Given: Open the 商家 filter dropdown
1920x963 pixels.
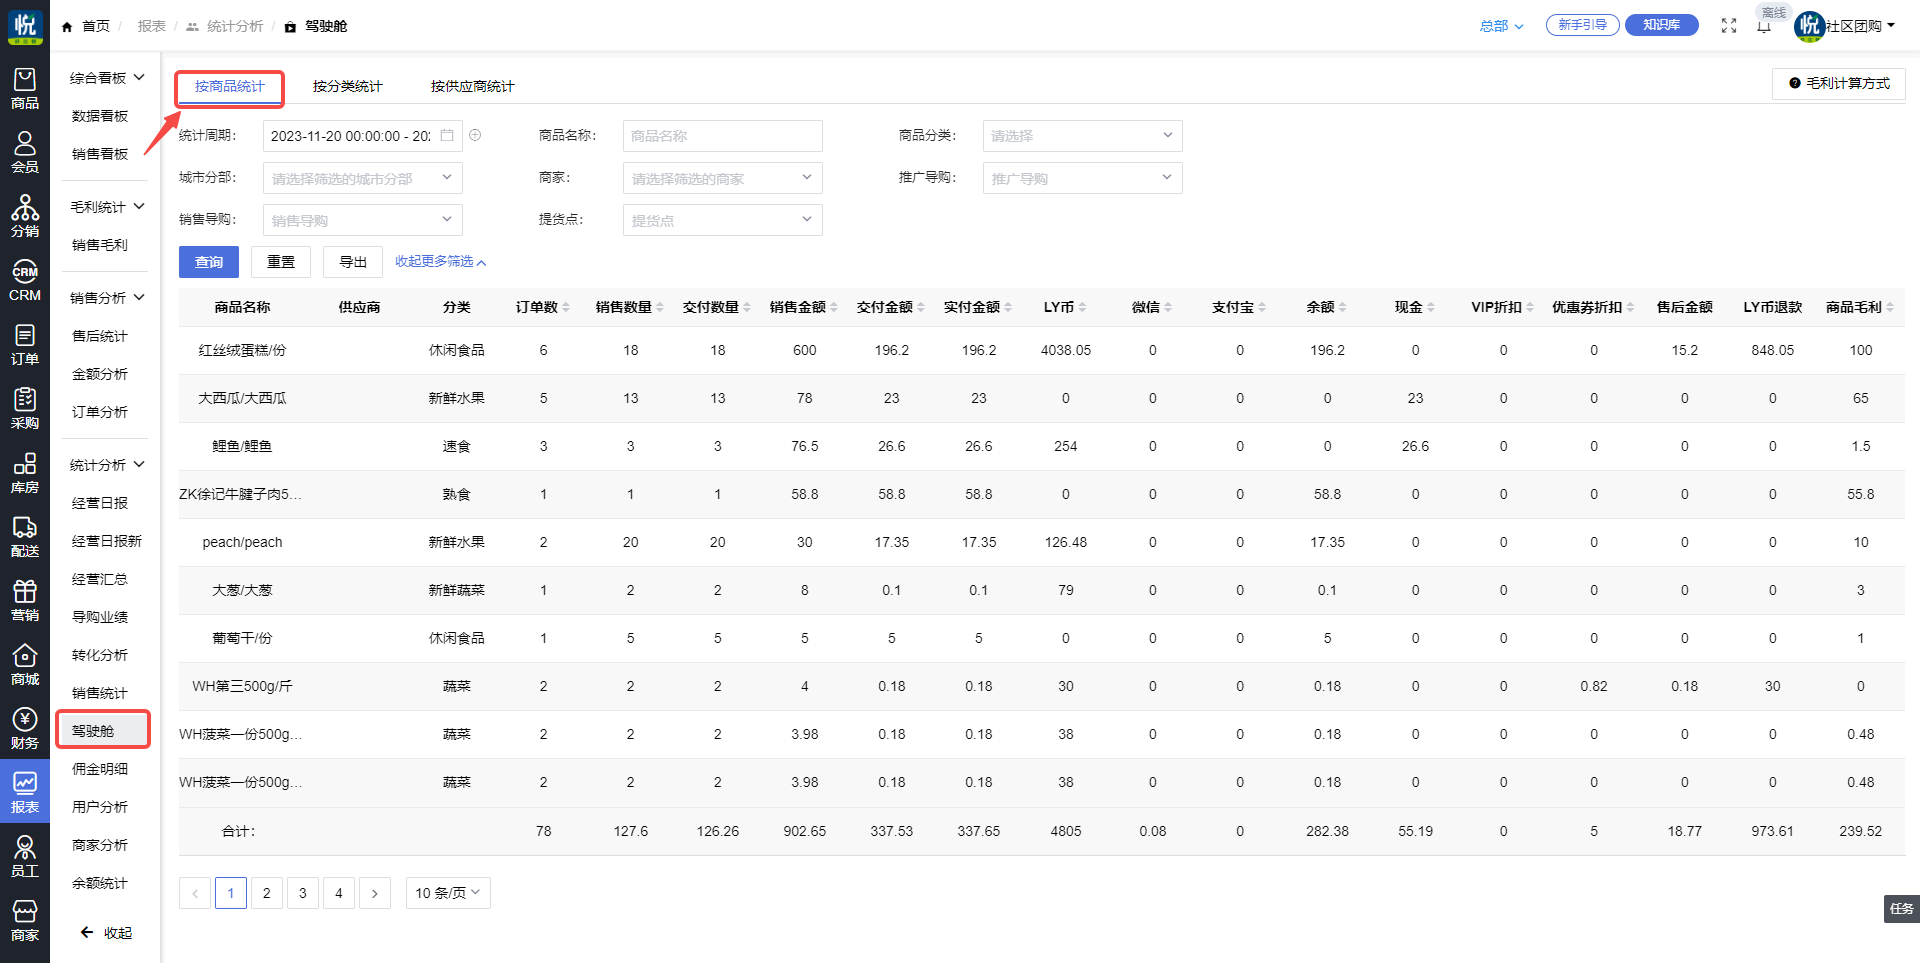Looking at the screenshot, I should (723, 178).
